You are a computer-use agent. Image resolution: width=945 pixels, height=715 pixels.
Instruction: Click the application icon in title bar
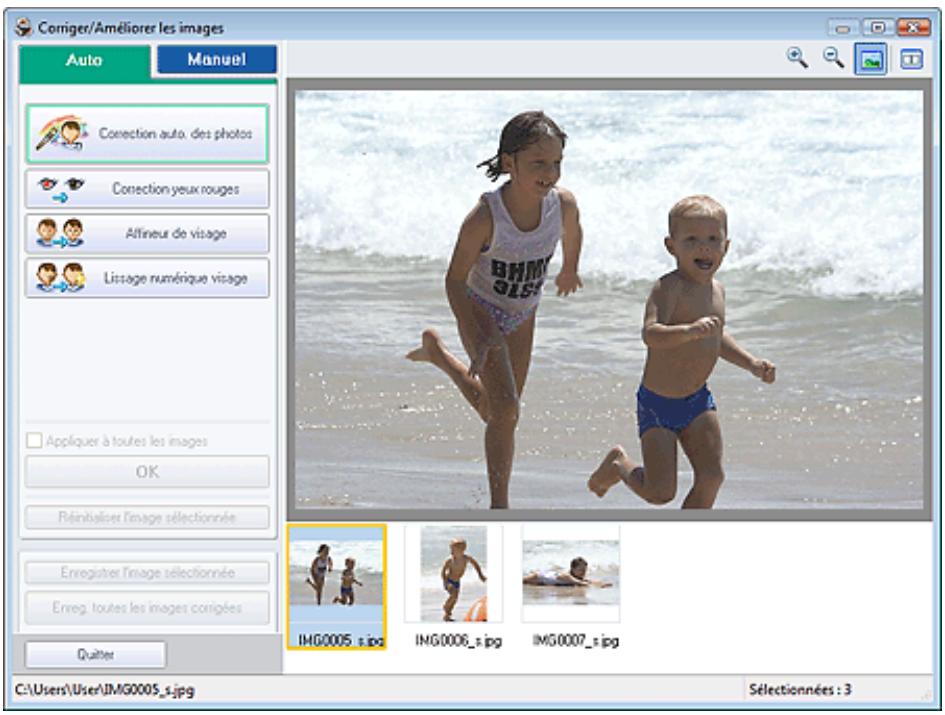[23, 28]
